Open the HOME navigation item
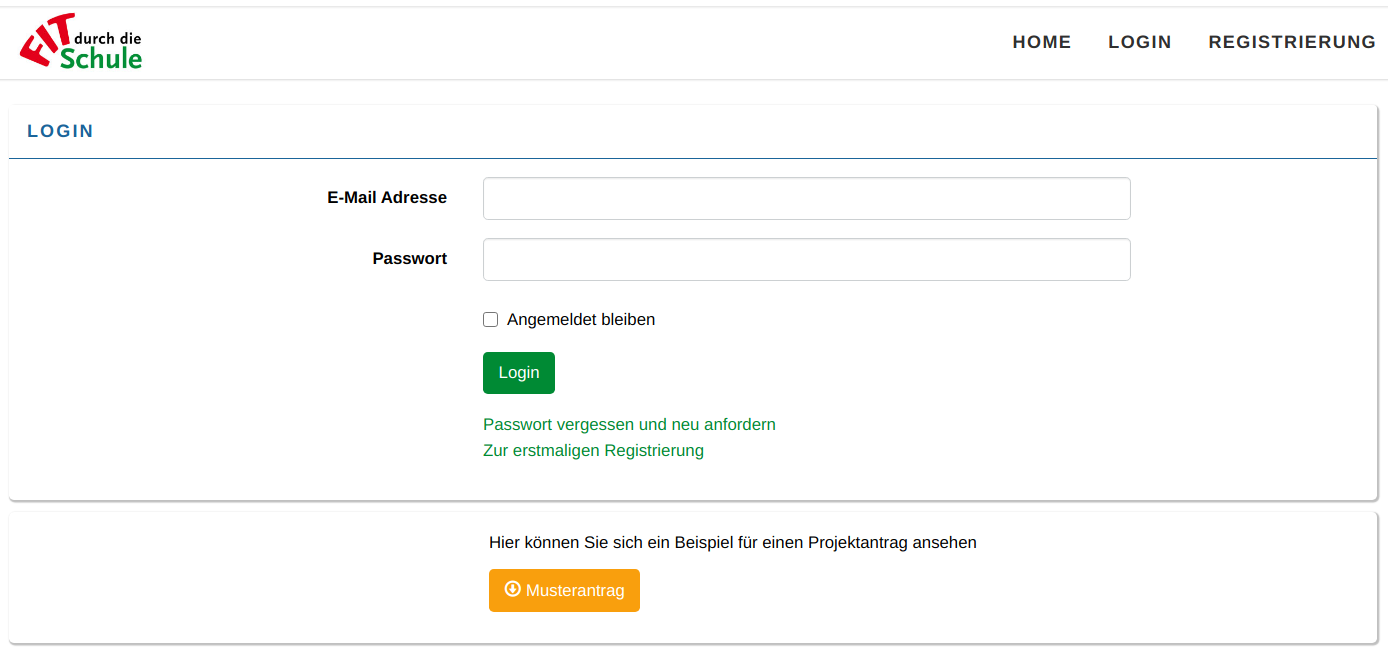 (1041, 42)
